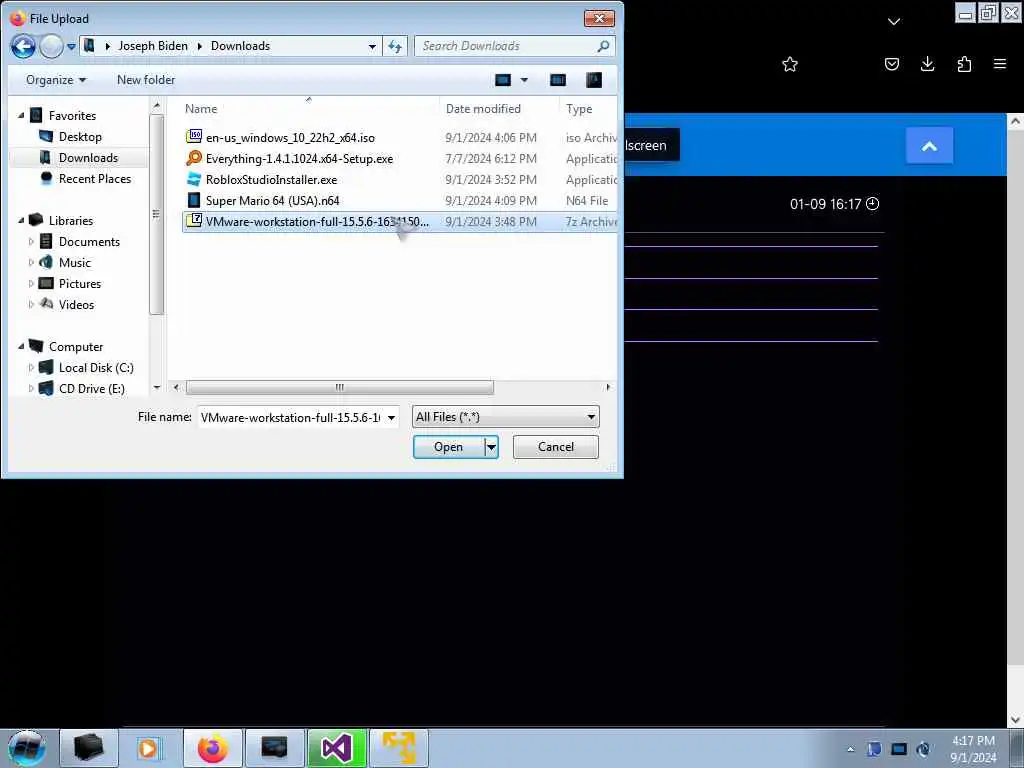Click the ISO file icon
This screenshot has width=1024, height=768.
(x=194, y=136)
